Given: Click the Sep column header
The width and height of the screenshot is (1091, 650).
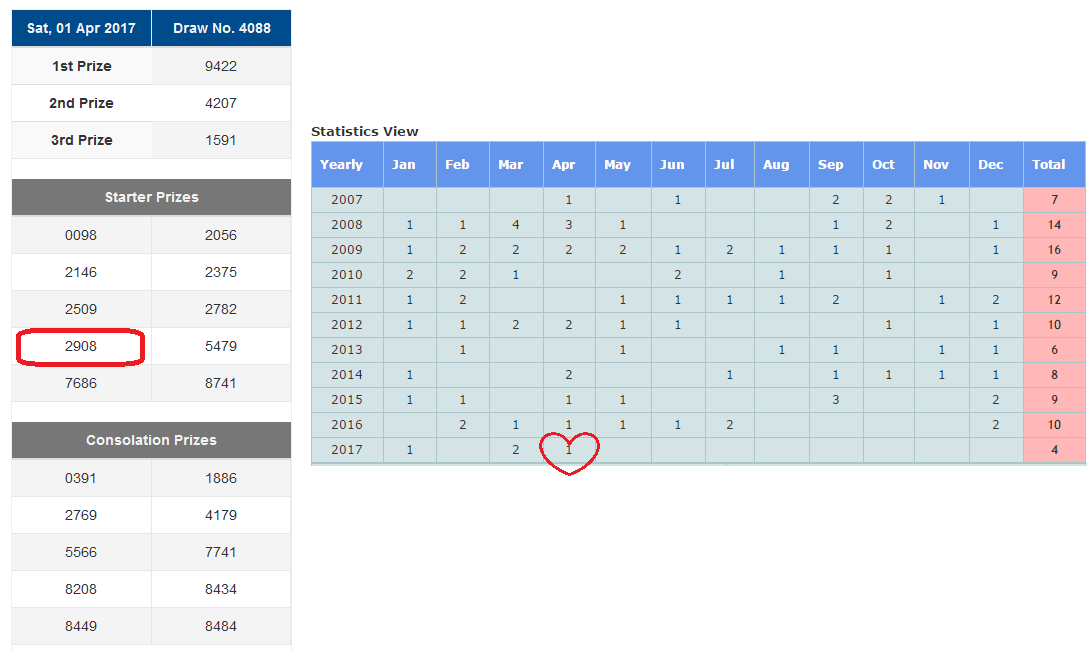Looking at the screenshot, I should [x=831, y=164].
